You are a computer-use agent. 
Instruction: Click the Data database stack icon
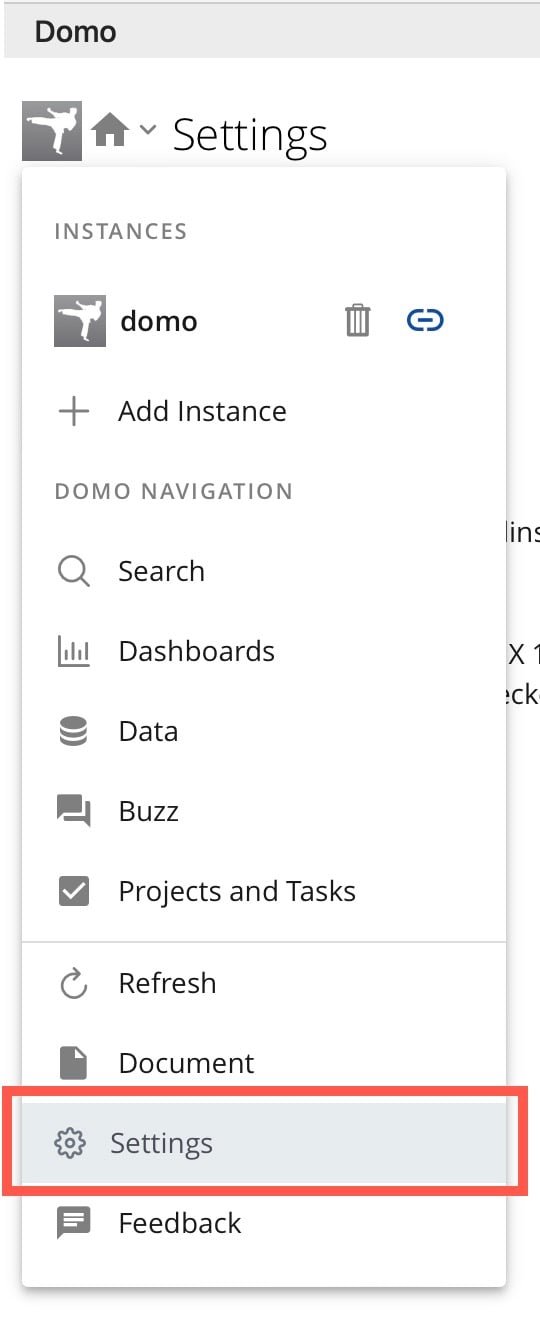pyautogui.click(x=74, y=732)
